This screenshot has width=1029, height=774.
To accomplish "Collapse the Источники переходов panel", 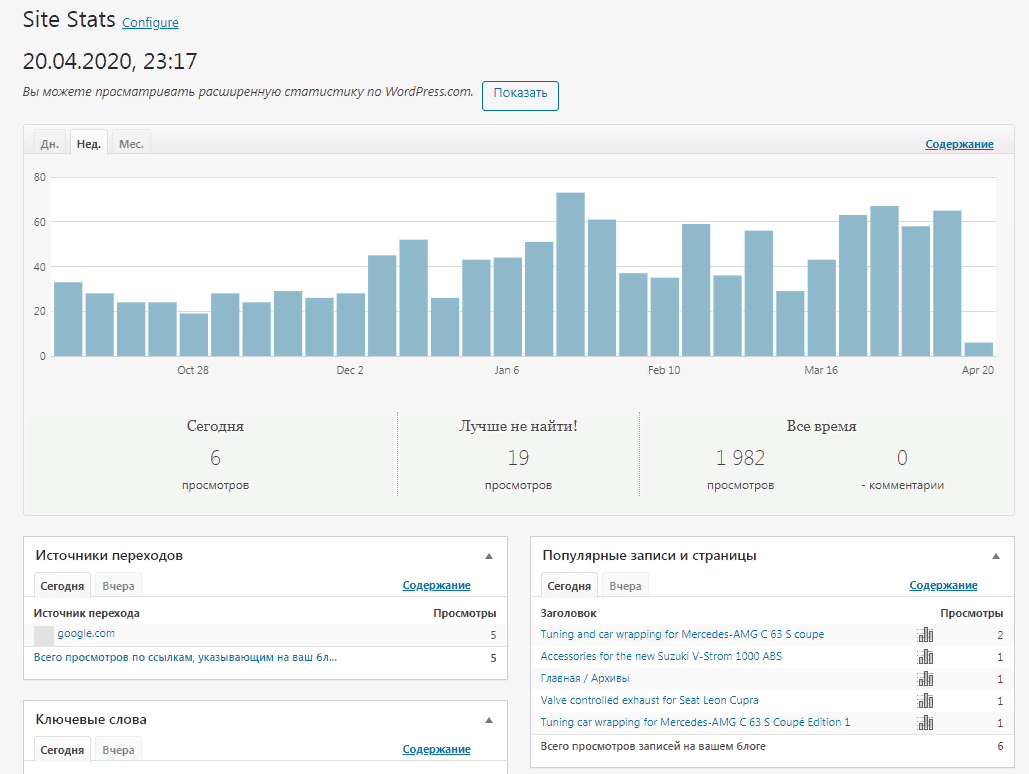I will (x=489, y=556).
